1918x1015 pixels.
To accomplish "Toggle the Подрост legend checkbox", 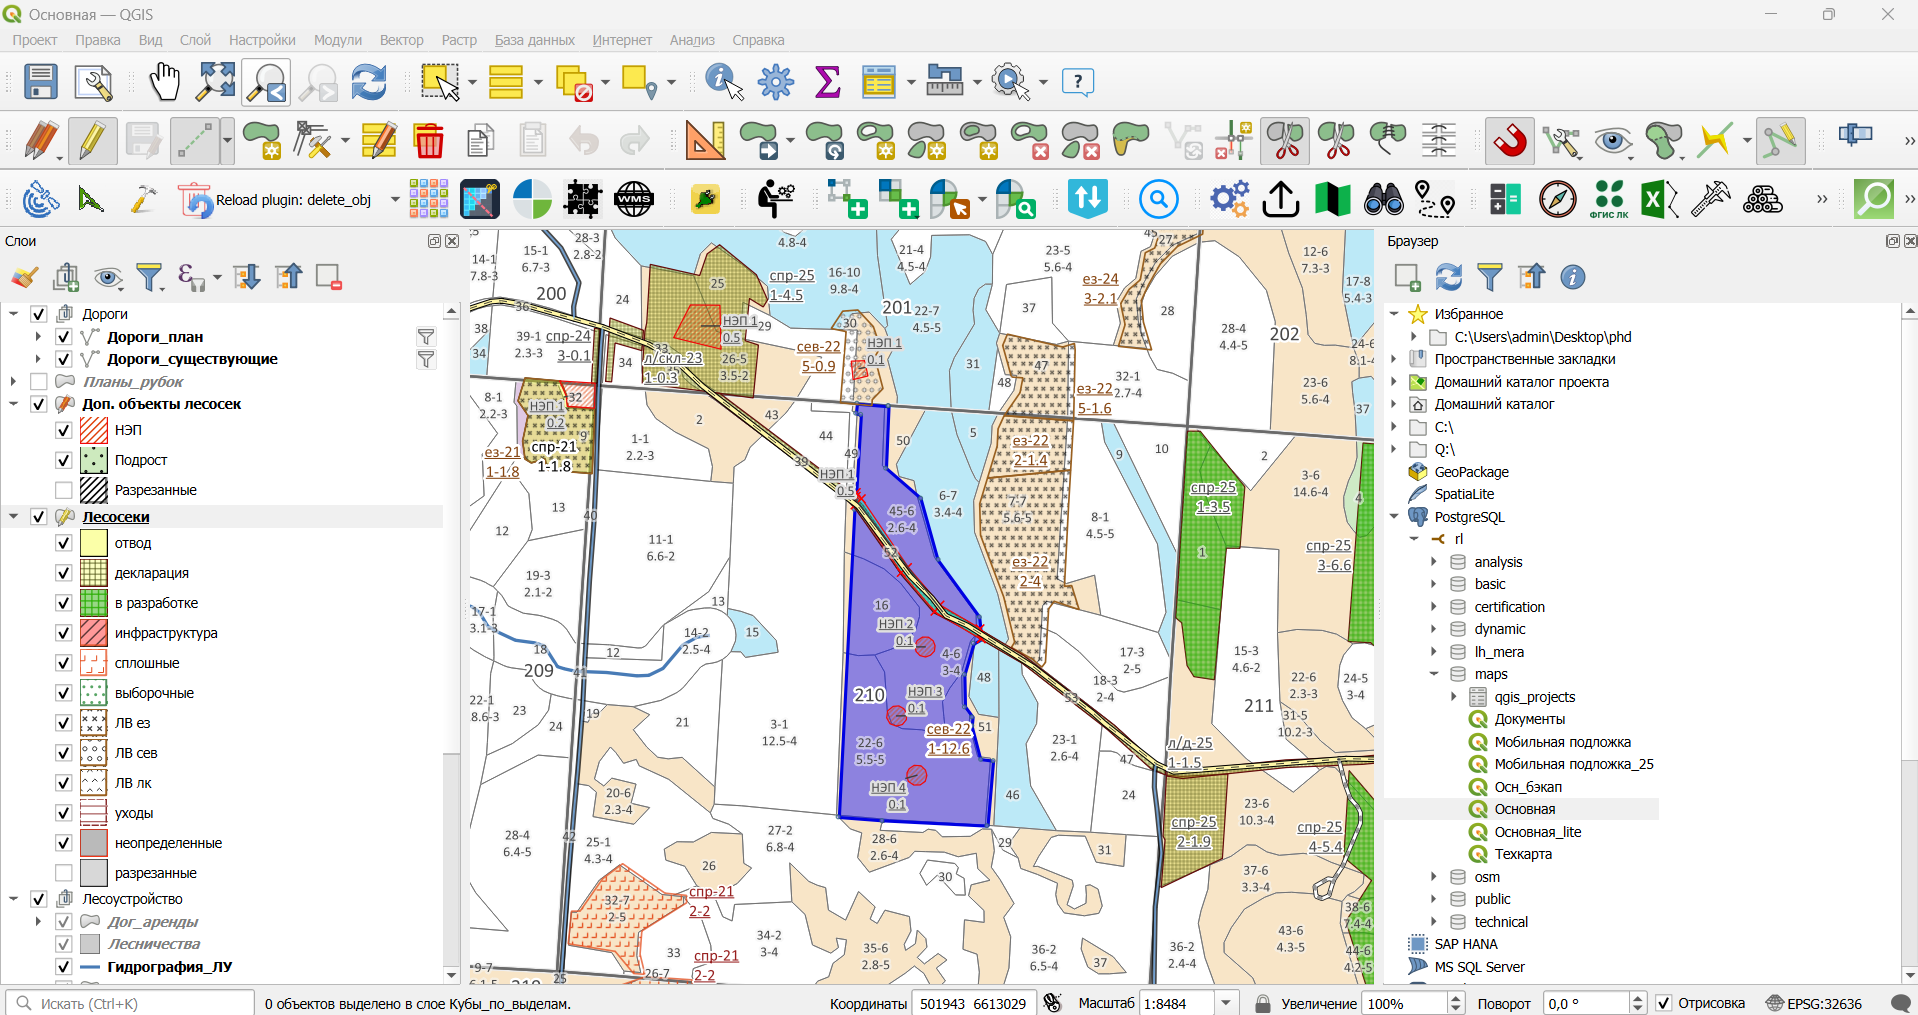I will [63, 460].
